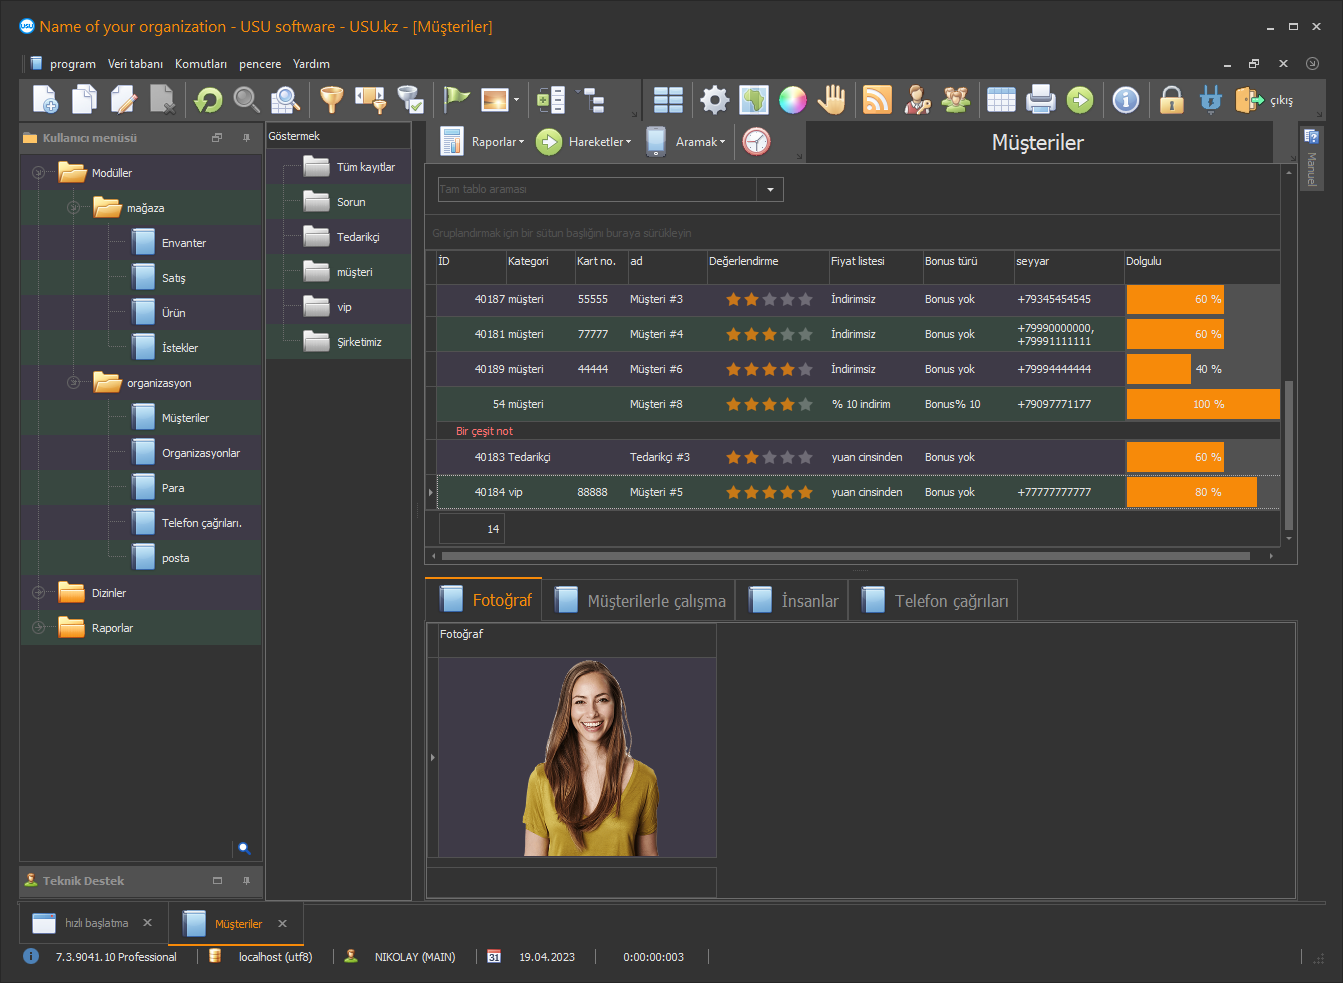
Task: Click the green arrow export icon
Action: coord(1080,100)
